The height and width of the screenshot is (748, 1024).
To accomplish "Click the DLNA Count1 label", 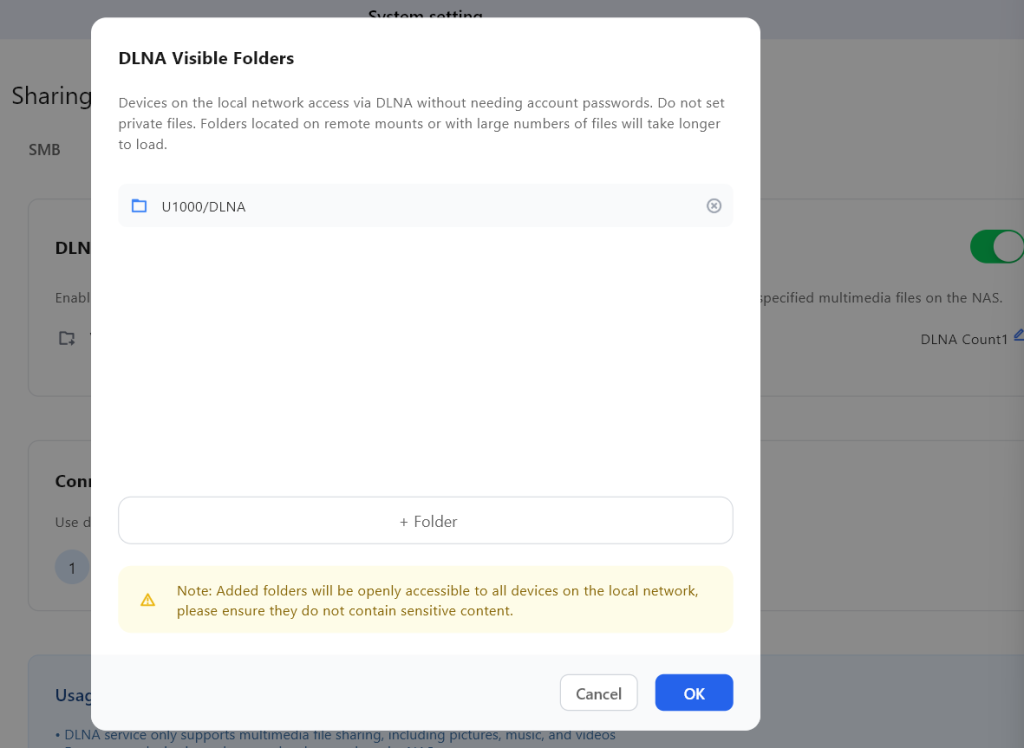I will tap(964, 339).
